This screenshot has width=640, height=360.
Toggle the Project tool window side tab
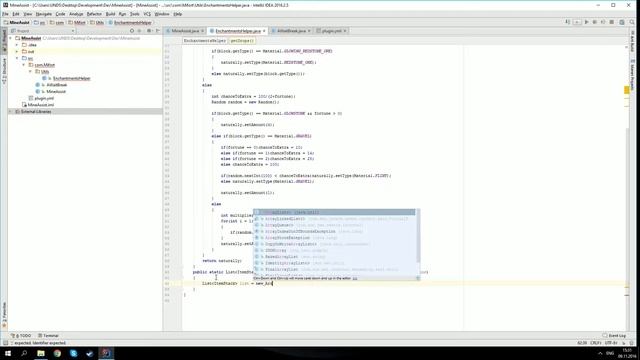[x=4, y=40]
